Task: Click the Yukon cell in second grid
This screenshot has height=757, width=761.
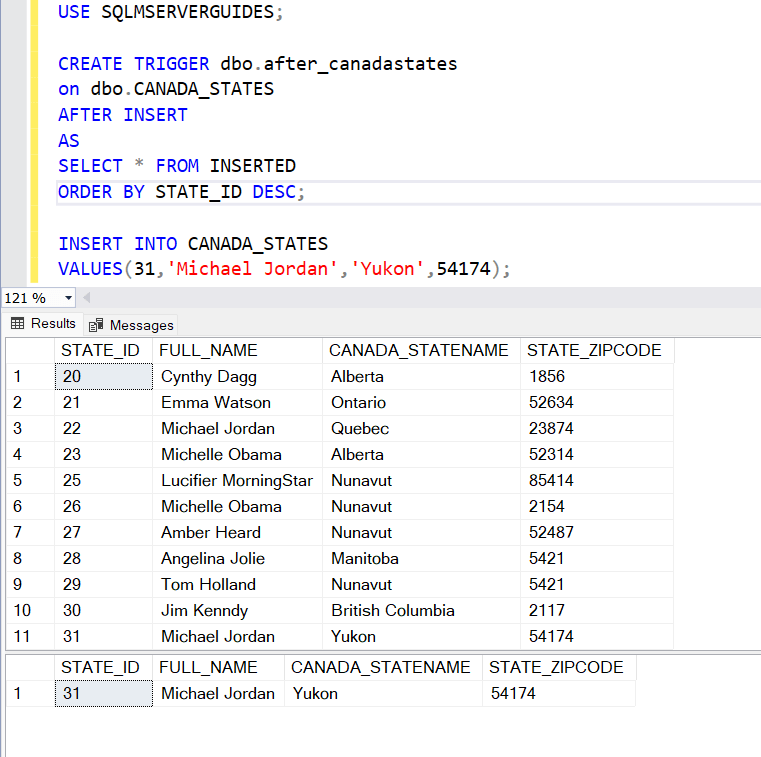Action: pyautogui.click(x=383, y=693)
